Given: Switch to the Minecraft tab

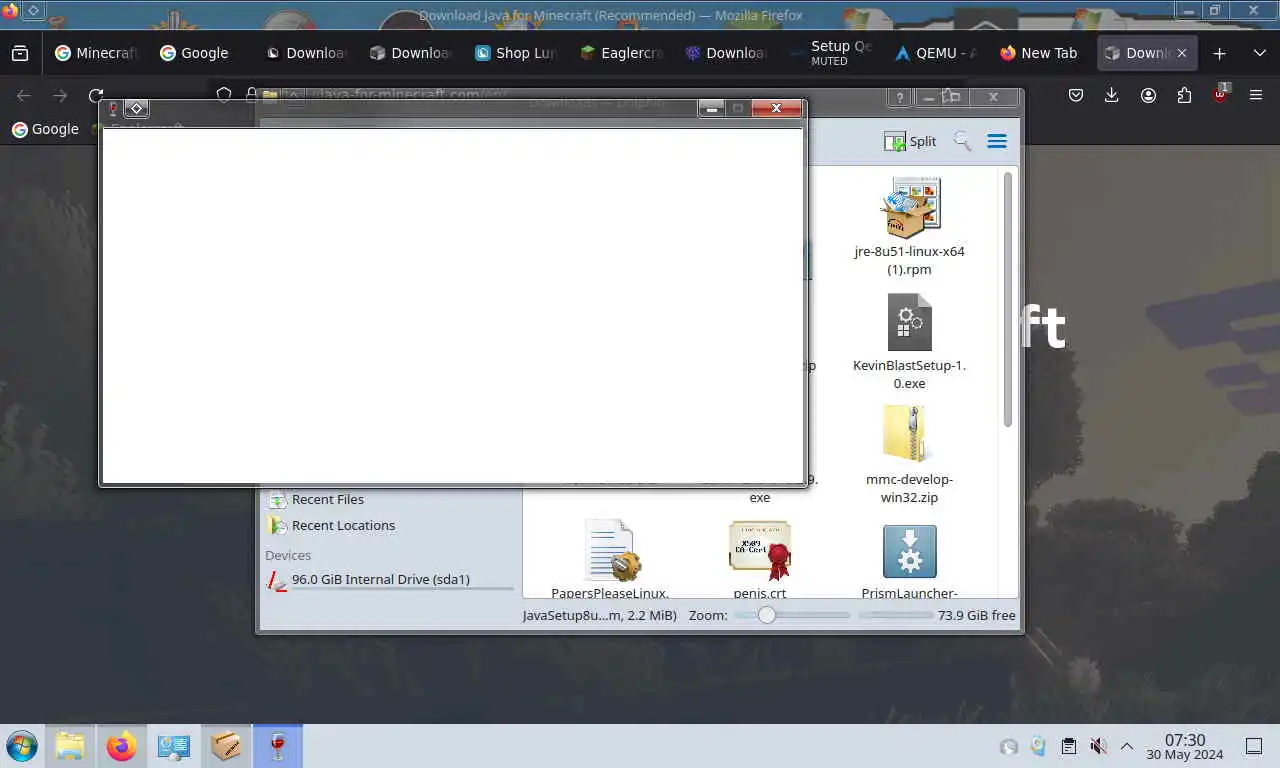Looking at the screenshot, I should [96, 53].
